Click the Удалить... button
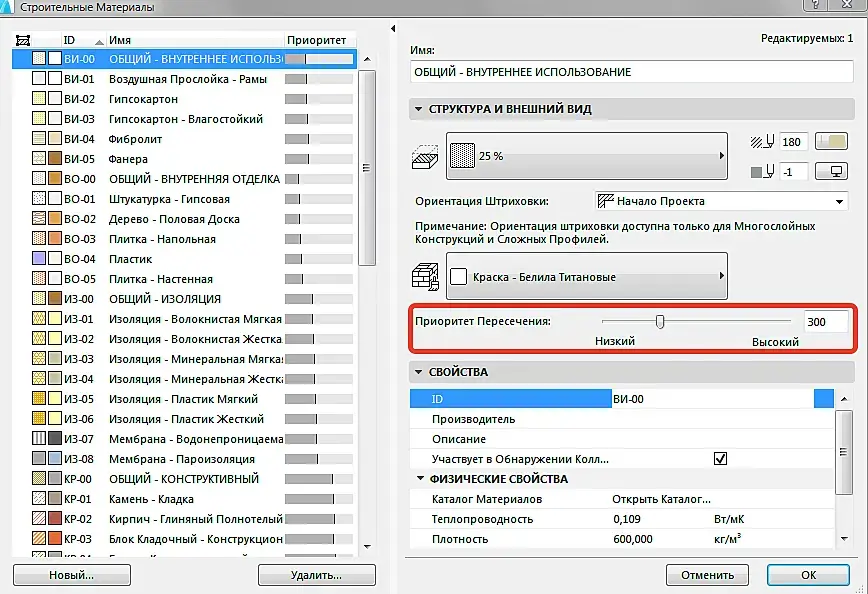The image size is (868, 594). point(317,575)
